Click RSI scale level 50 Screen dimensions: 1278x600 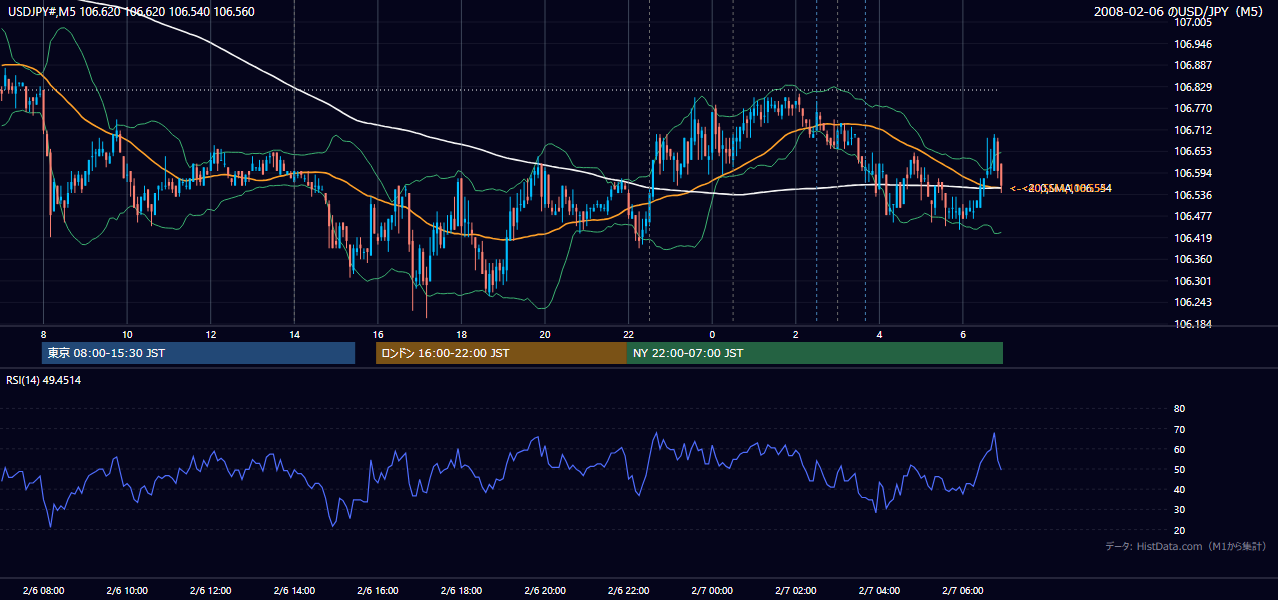point(1179,469)
